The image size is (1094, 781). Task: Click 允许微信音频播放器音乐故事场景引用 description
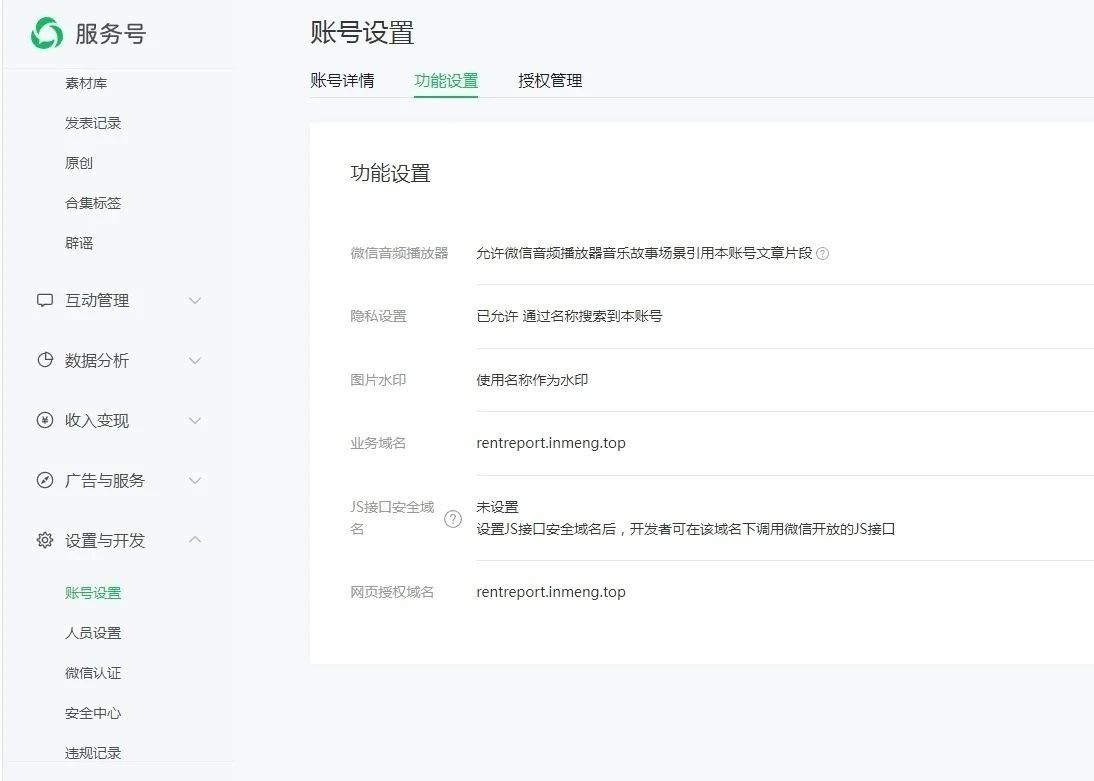point(645,253)
